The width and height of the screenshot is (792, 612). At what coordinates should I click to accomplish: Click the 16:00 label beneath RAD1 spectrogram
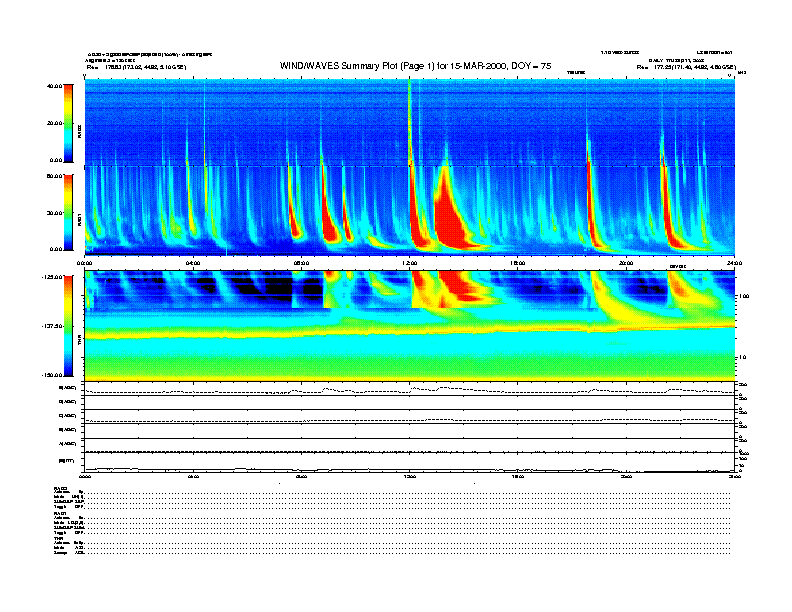pos(518,262)
